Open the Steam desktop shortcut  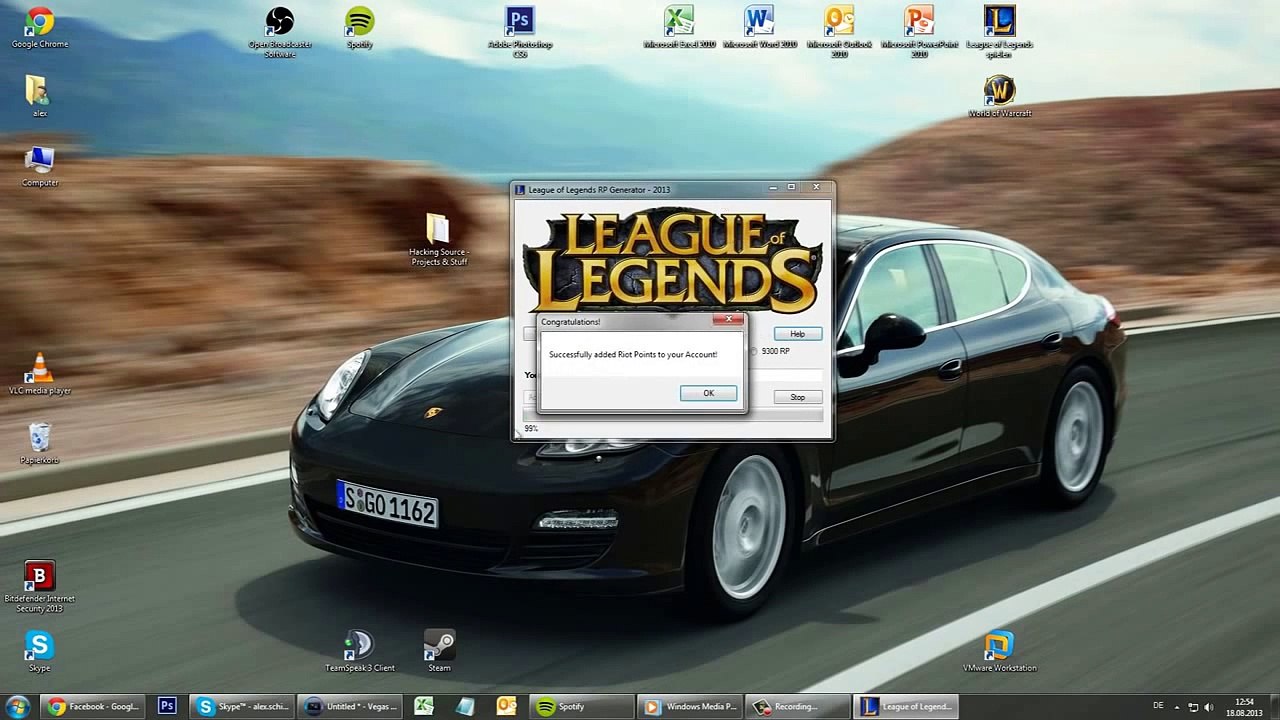pos(439,651)
